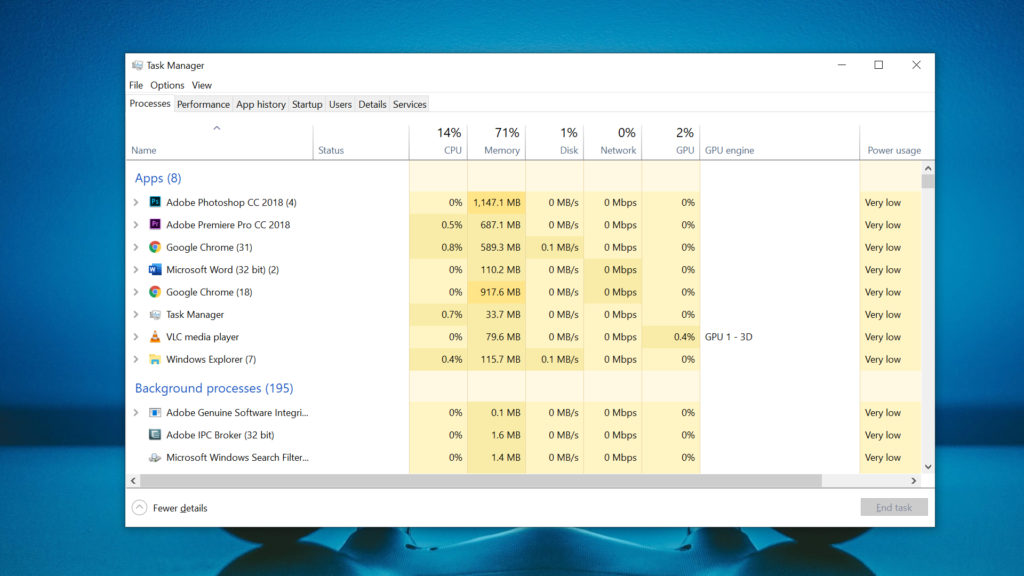Expand the Adobe Premiere Pro CC 2018 row
This screenshot has height=576, width=1024.
[136, 225]
